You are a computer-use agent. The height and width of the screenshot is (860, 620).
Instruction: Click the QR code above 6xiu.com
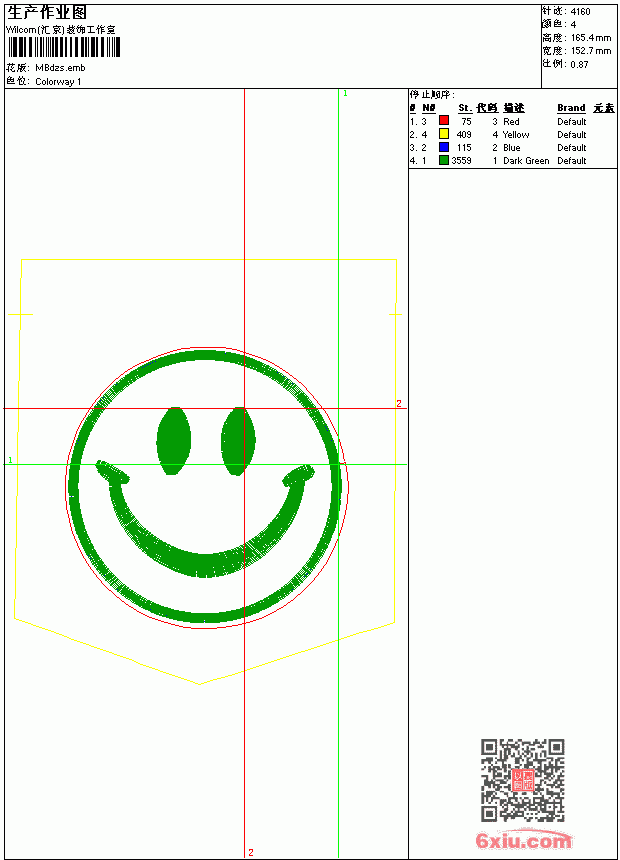523,780
